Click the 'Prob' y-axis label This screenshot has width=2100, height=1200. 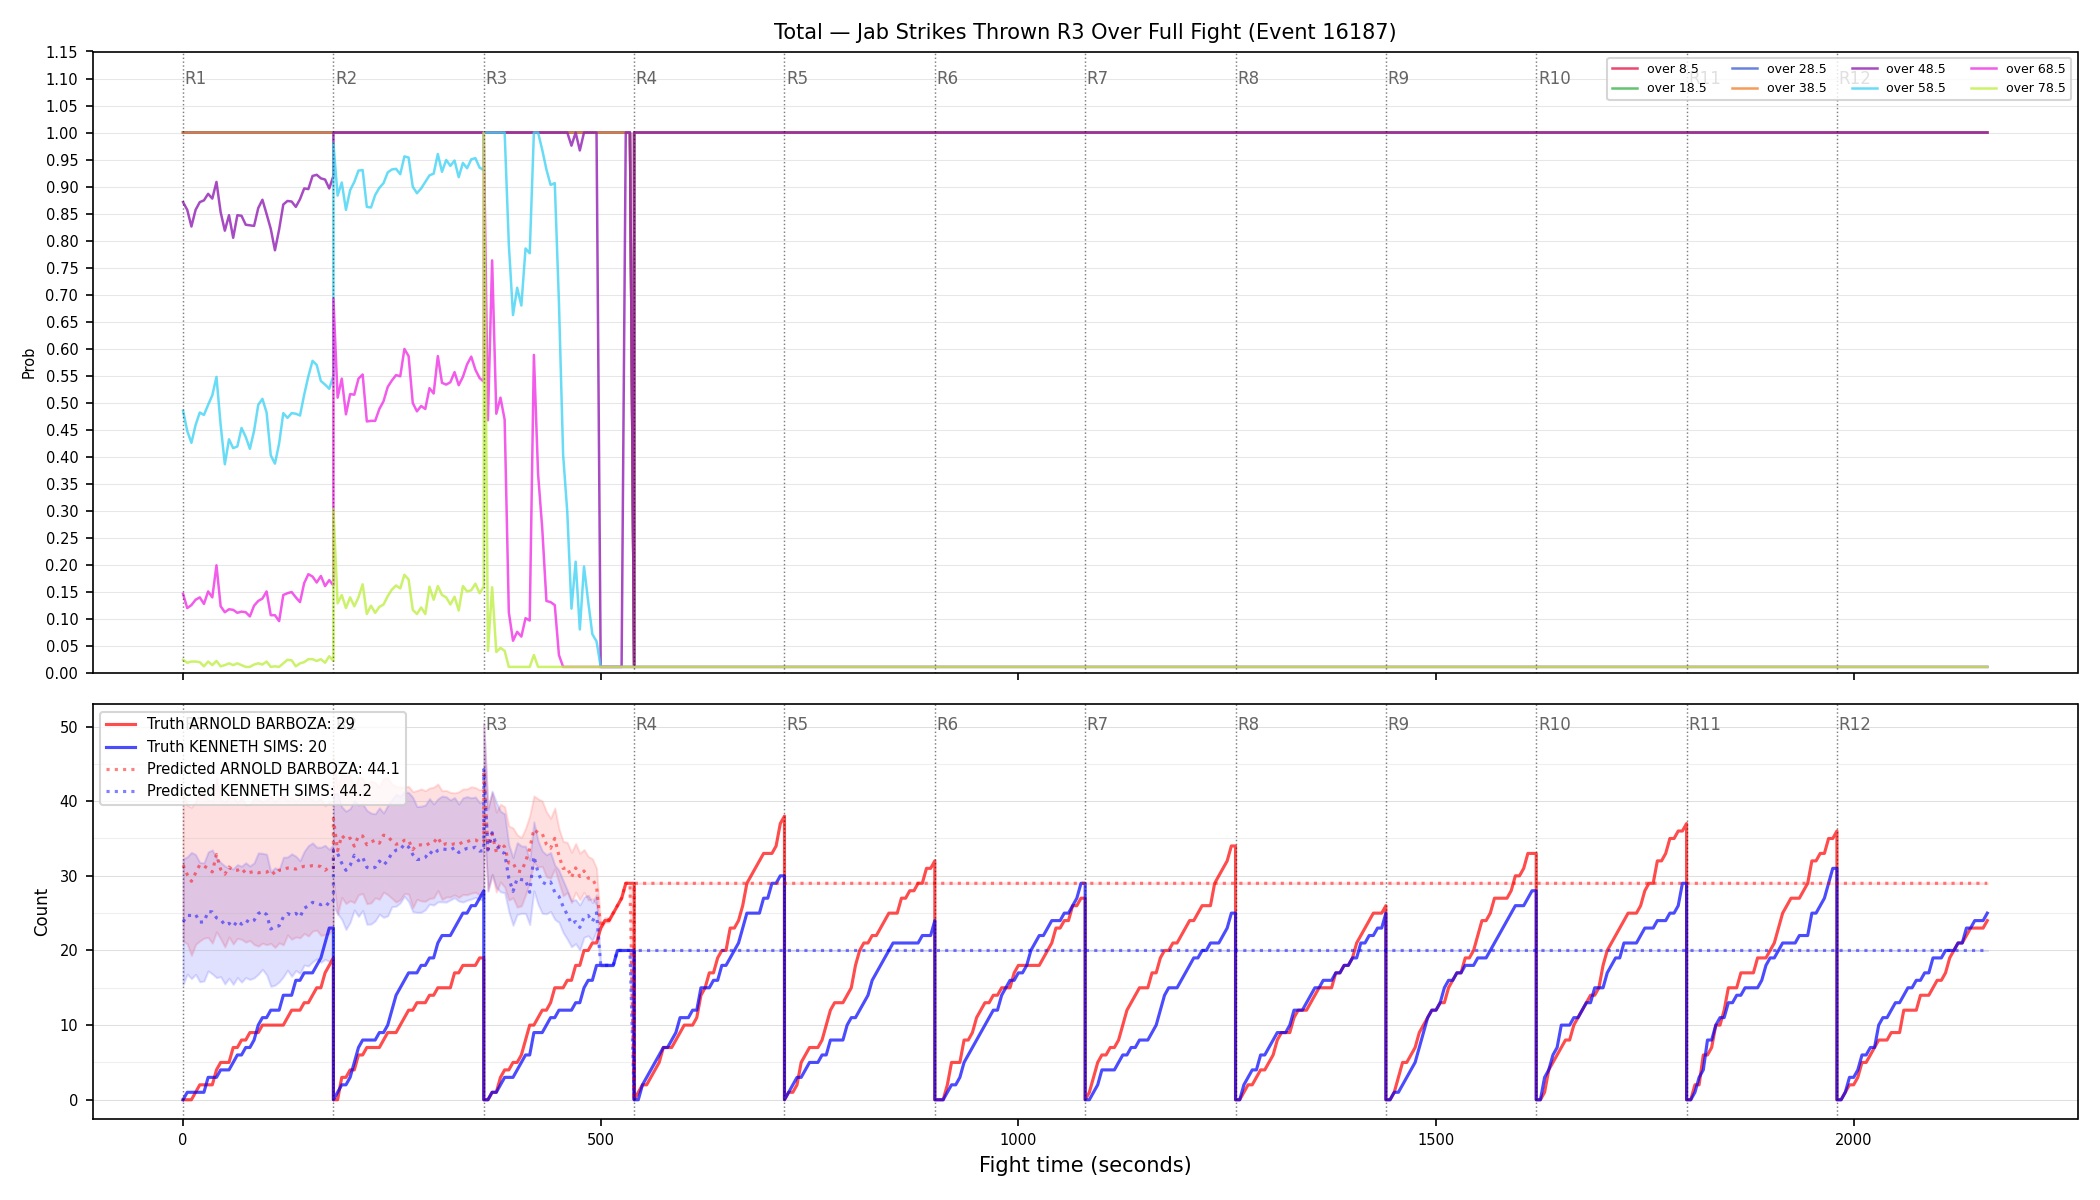click(x=29, y=363)
